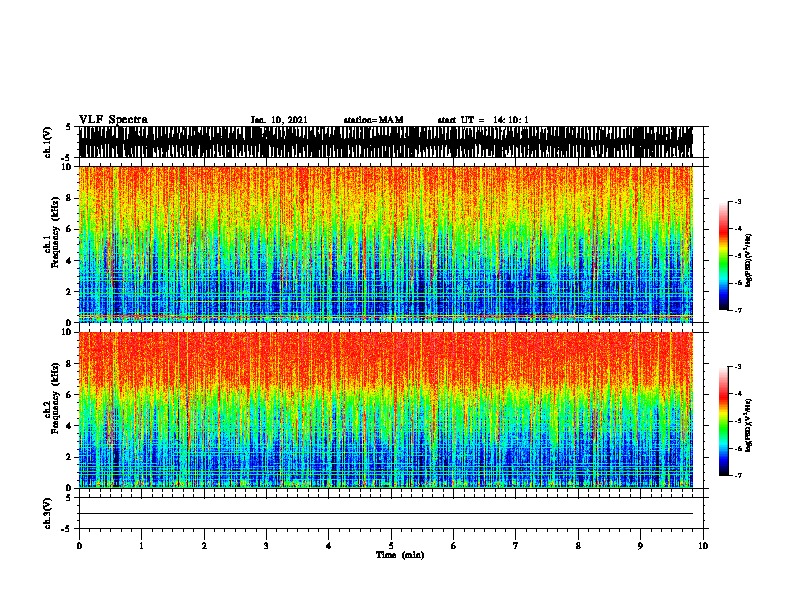Click the "-3" tick on ch.1 colorbar
Image resolution: width=792 pixels, height=612 pixels.
pos(738,202)
